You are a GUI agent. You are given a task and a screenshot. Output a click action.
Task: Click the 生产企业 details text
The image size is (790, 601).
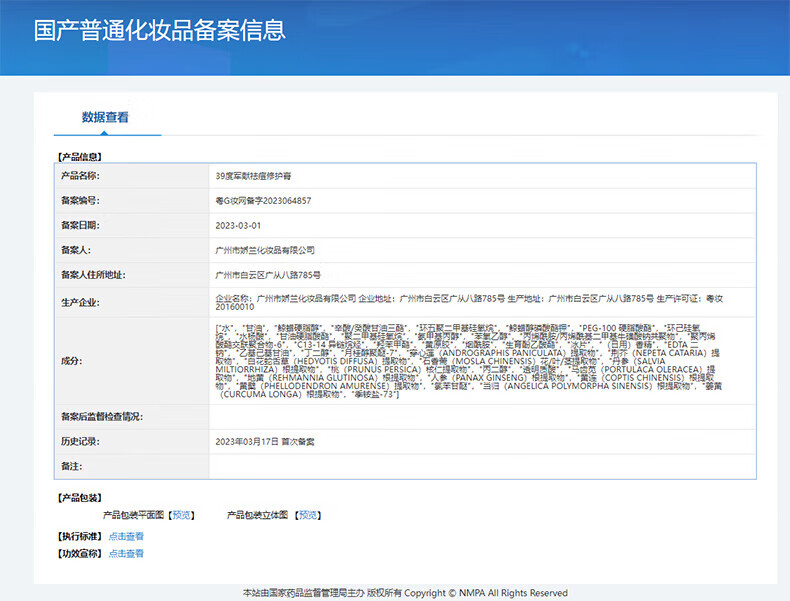click(x=469, y=303)
